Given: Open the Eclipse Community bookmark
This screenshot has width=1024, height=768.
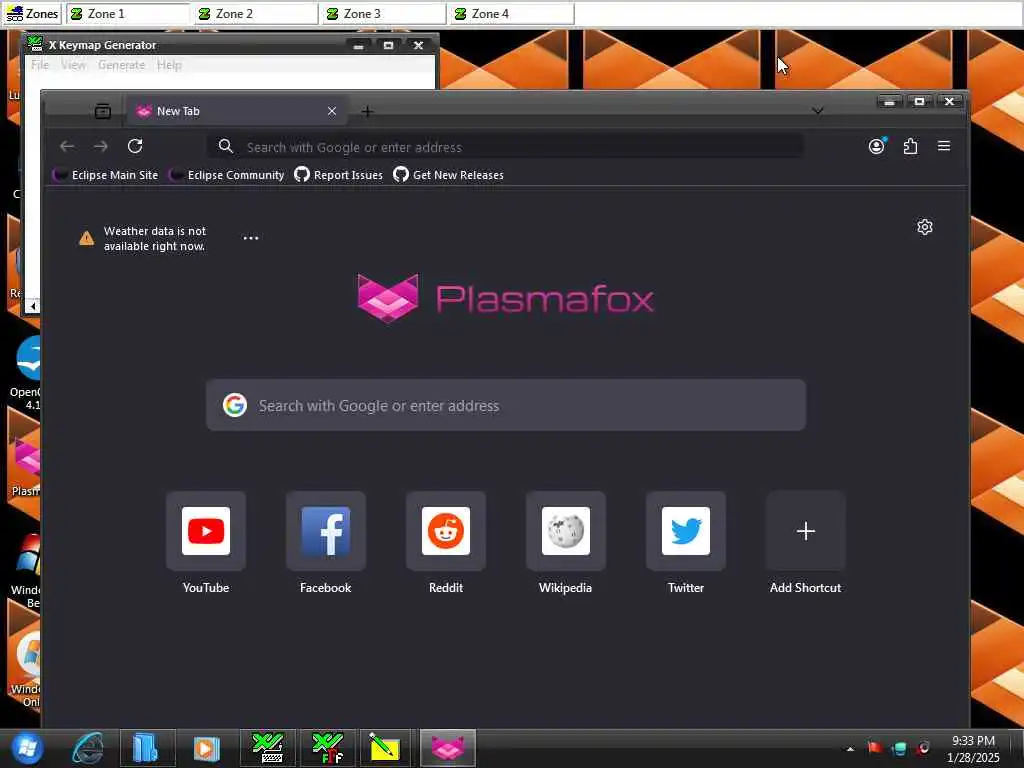Looking at the screenshot, I should point(227,175).
